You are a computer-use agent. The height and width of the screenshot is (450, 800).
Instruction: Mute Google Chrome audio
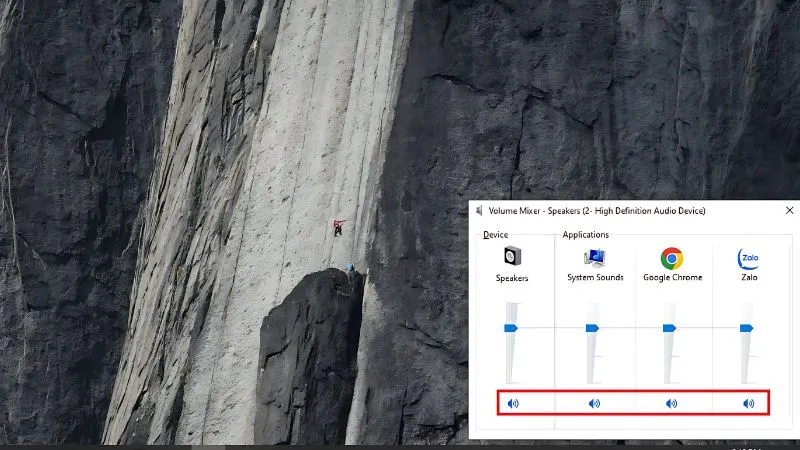pos(672,403)
